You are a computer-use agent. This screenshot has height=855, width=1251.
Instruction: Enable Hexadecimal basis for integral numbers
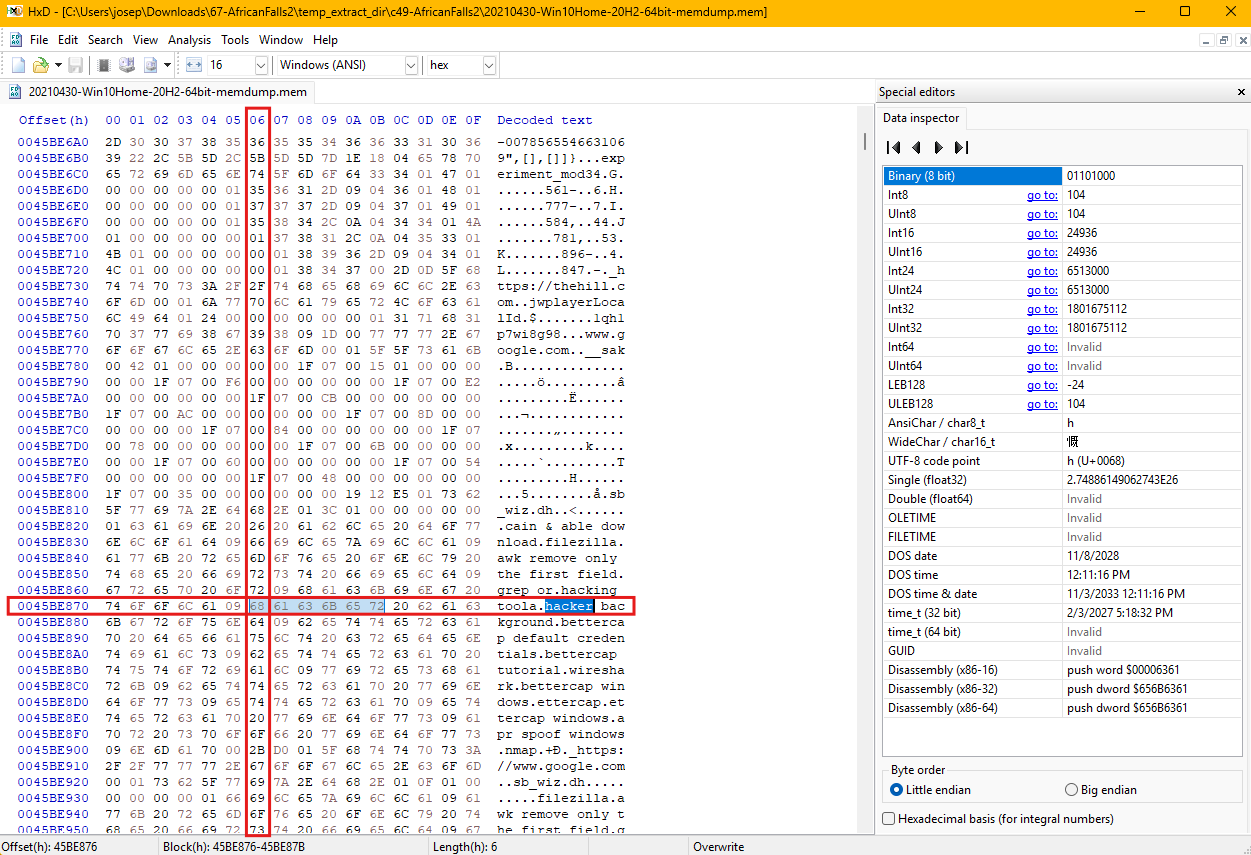889,819
